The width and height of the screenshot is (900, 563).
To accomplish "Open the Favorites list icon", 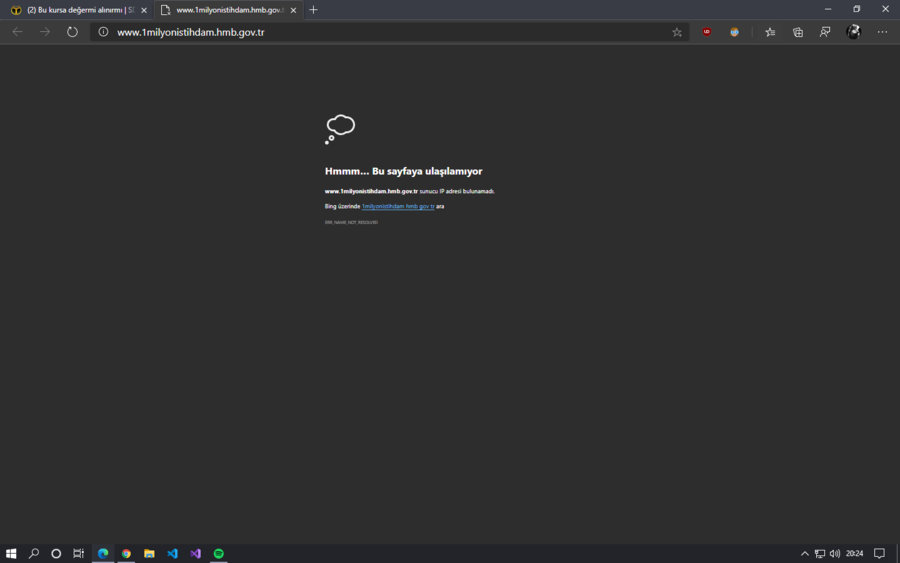I will tap(770, 32).
